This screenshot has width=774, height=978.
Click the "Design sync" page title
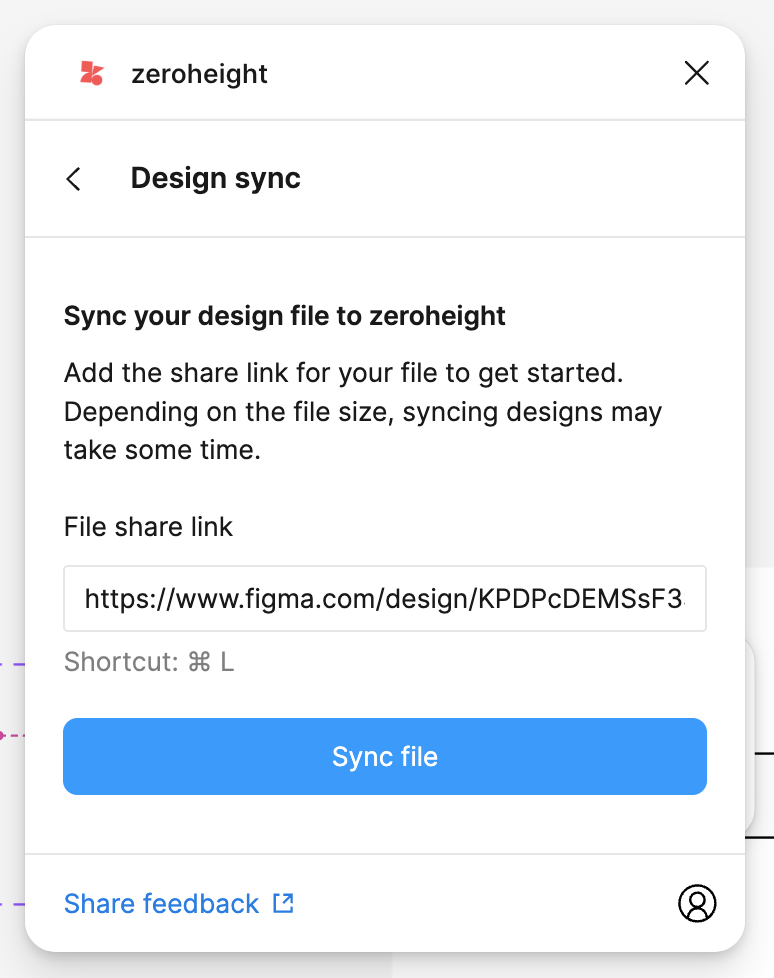tap(215, 178)
